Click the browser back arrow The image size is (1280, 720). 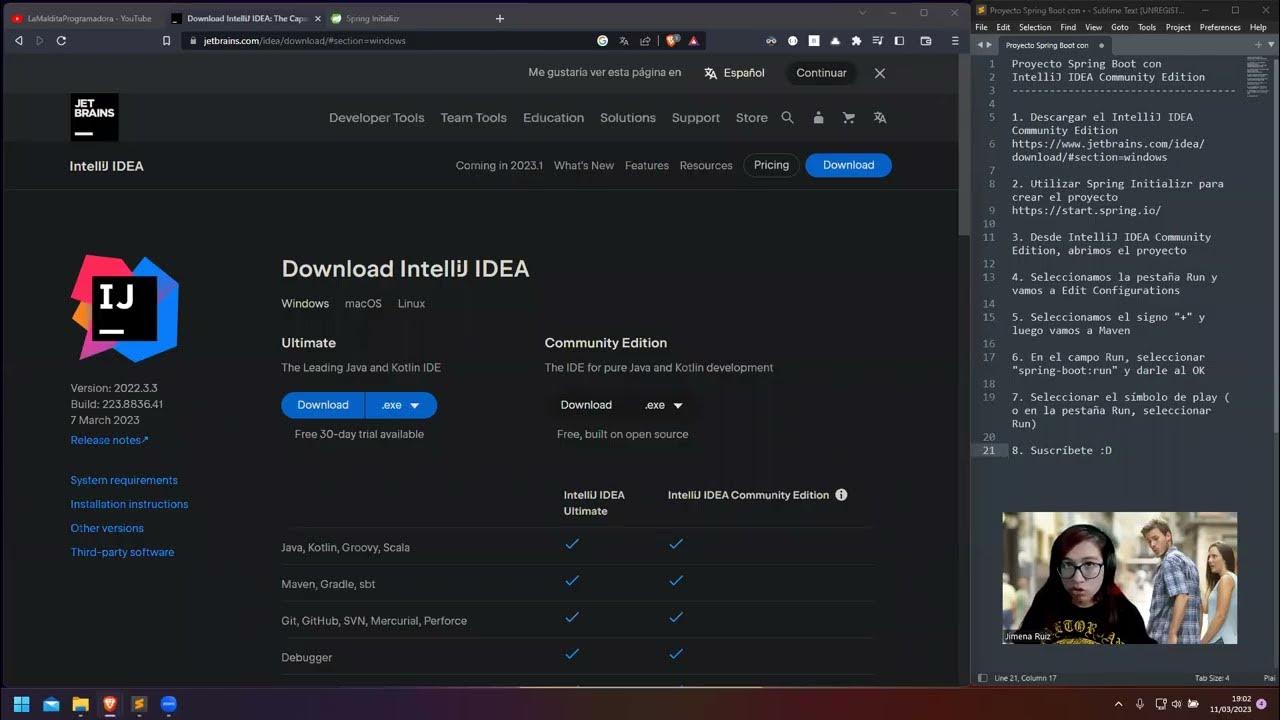[x=19, y=41]
